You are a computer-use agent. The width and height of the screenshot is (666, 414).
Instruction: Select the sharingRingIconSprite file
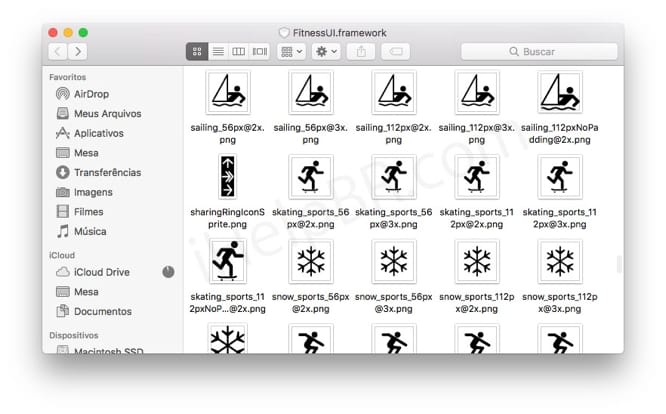227,177
